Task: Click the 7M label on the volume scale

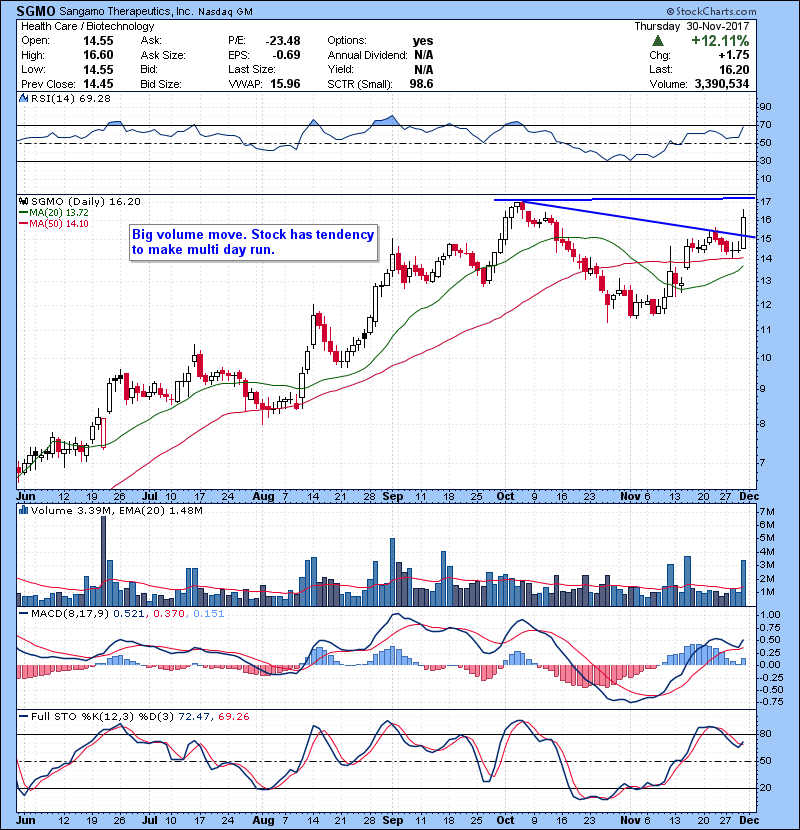Action: 767,512
